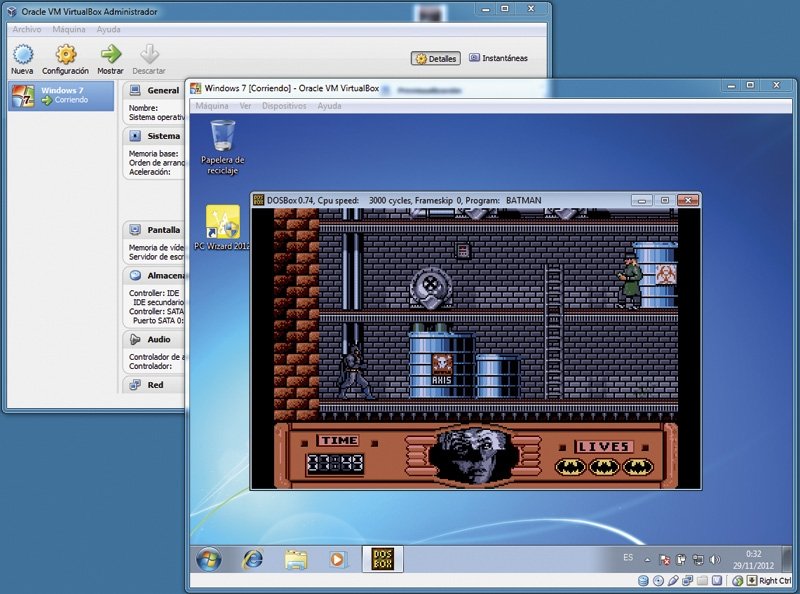The width and height of the screenshot is (800, 594).
Task: Click the Pantalla section header
Action: point(154,230)
